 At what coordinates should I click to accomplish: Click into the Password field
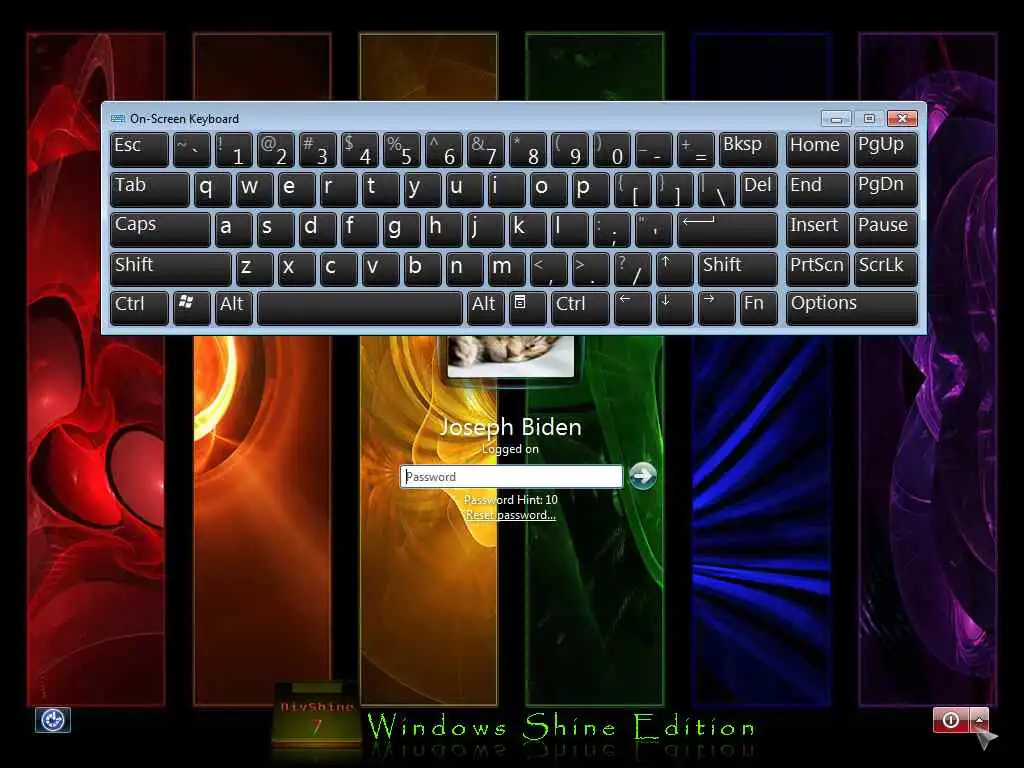[x=511, y=476]
